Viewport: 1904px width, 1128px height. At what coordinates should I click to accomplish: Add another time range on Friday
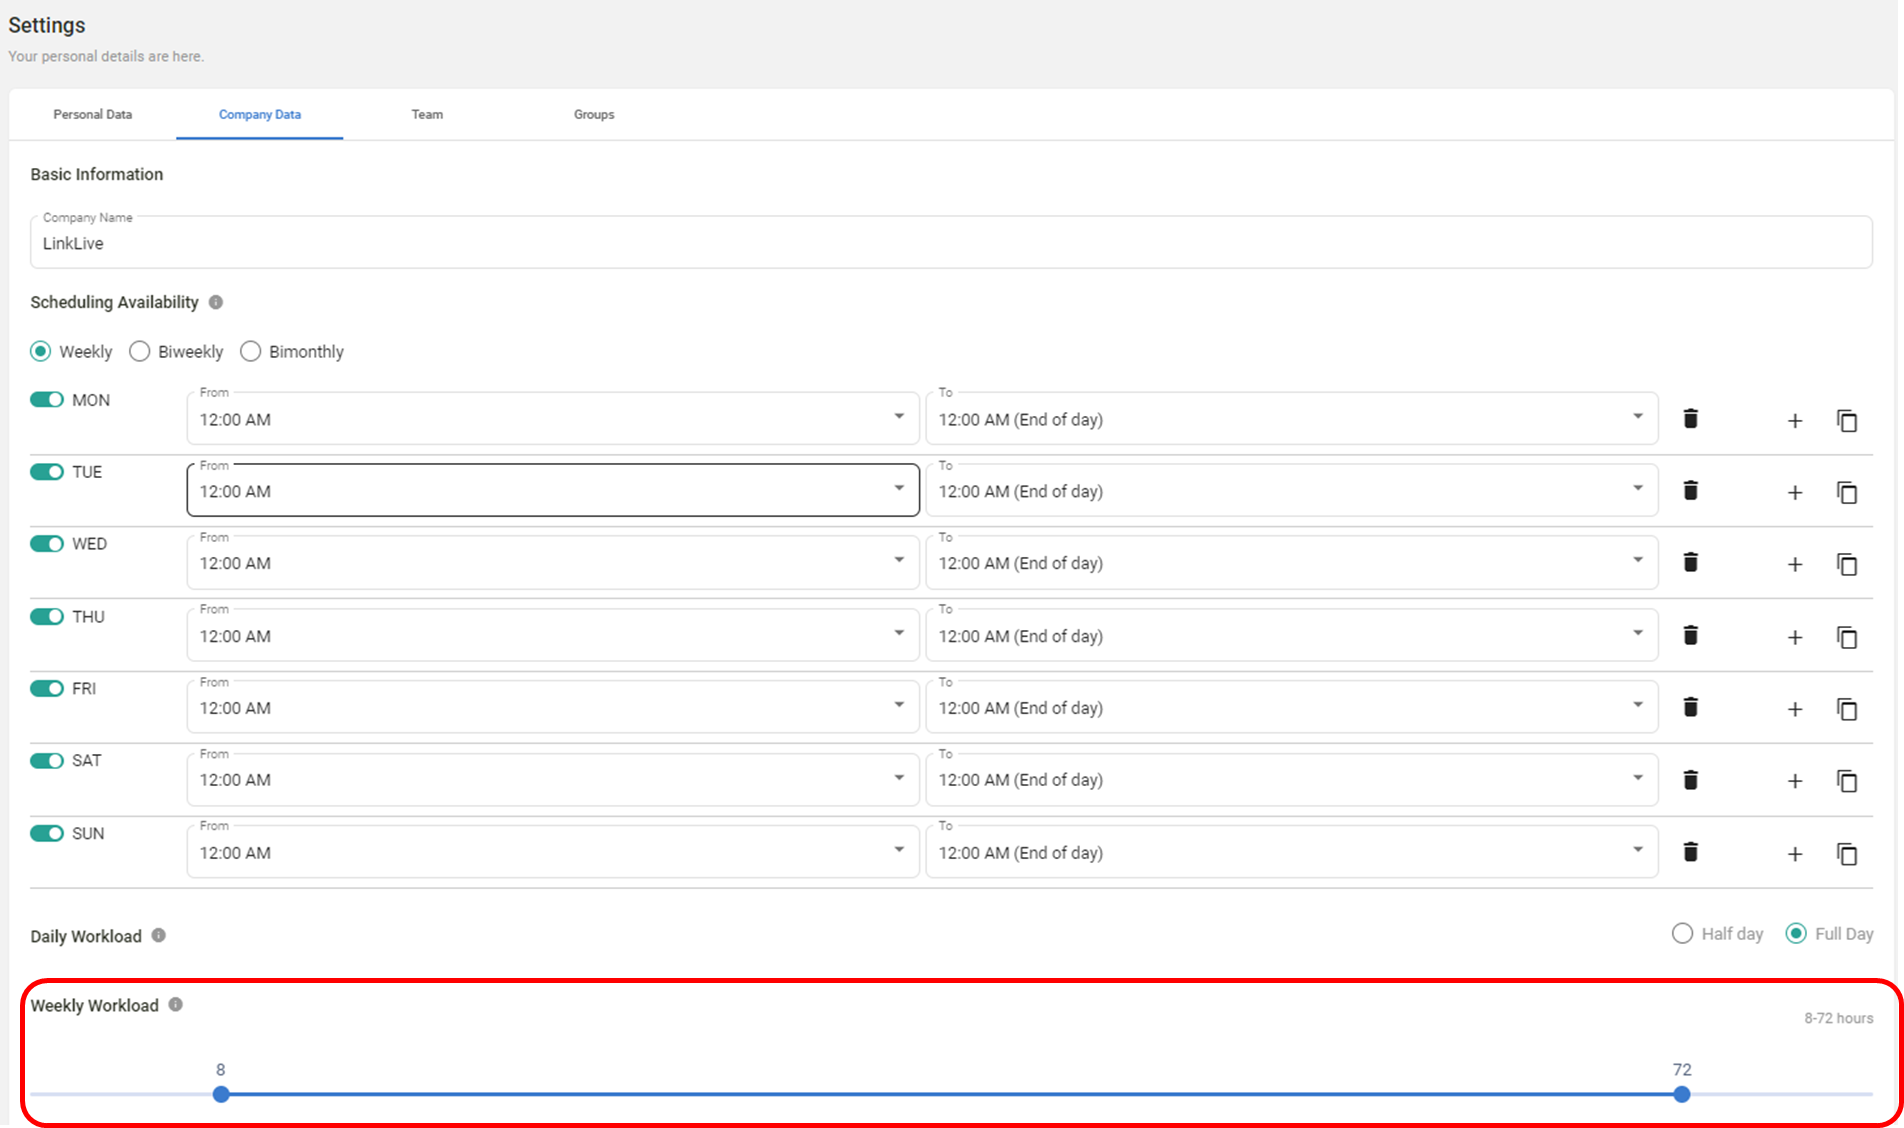1794,709
